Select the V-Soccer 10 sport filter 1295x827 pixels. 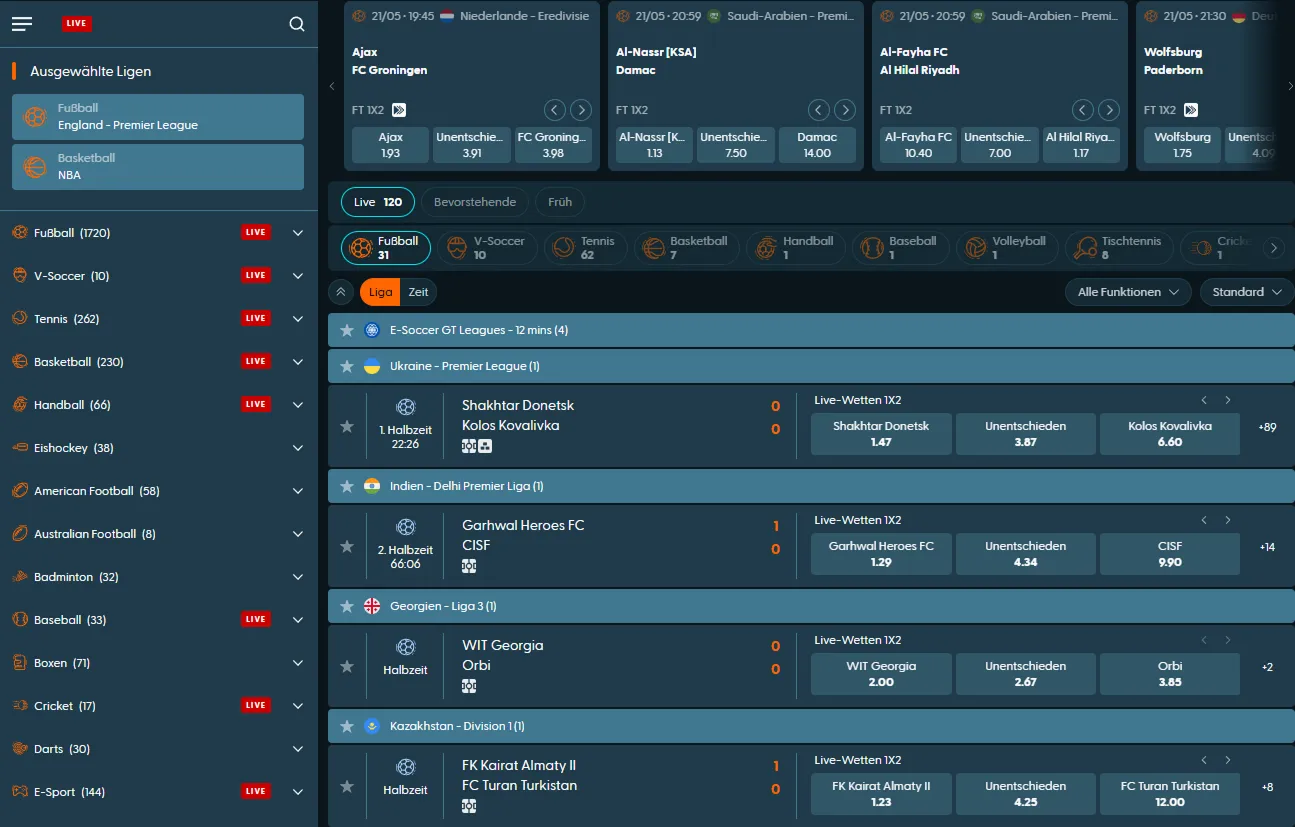487,248
